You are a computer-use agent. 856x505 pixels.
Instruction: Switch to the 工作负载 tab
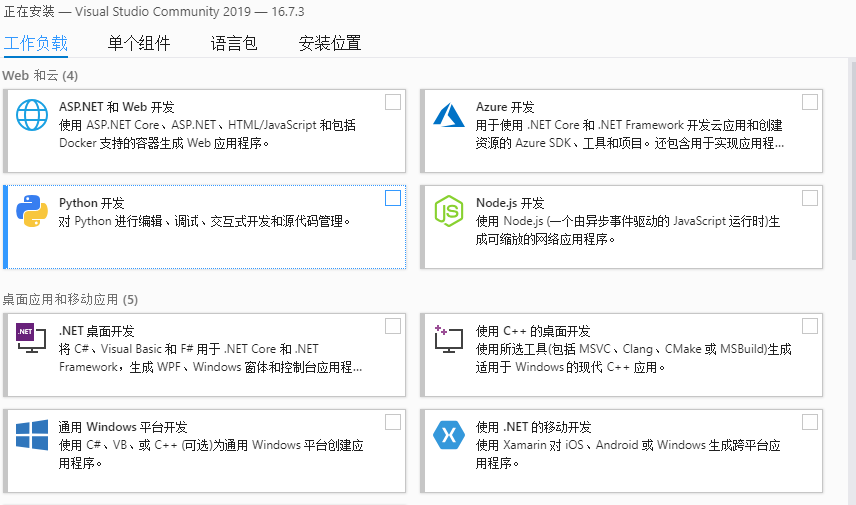35,43
